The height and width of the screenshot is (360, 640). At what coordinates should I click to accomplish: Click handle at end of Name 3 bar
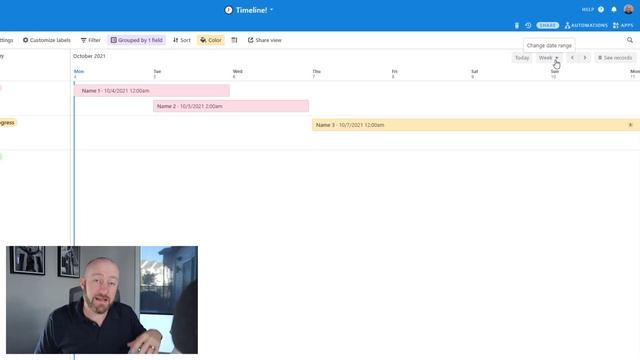coord(630,125)
